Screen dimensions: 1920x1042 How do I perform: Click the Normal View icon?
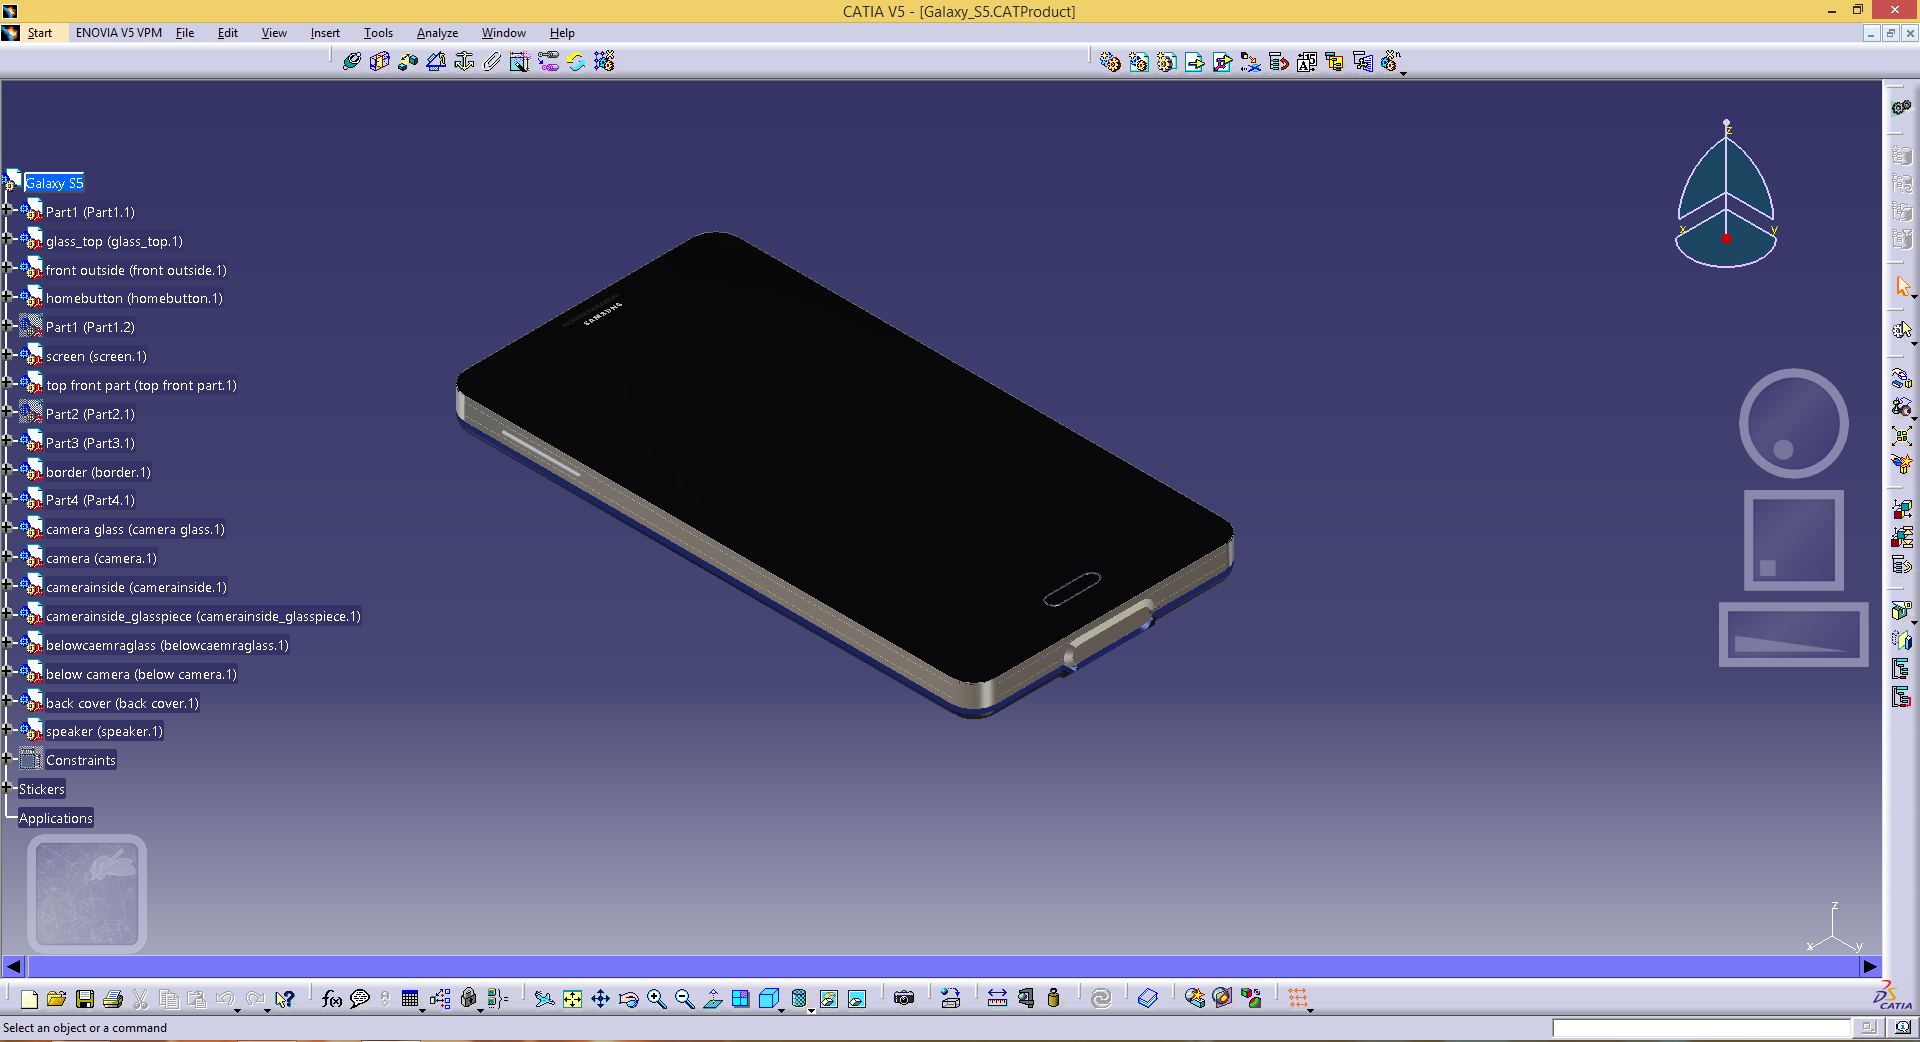pyautogui.click(x=713, y=998)
